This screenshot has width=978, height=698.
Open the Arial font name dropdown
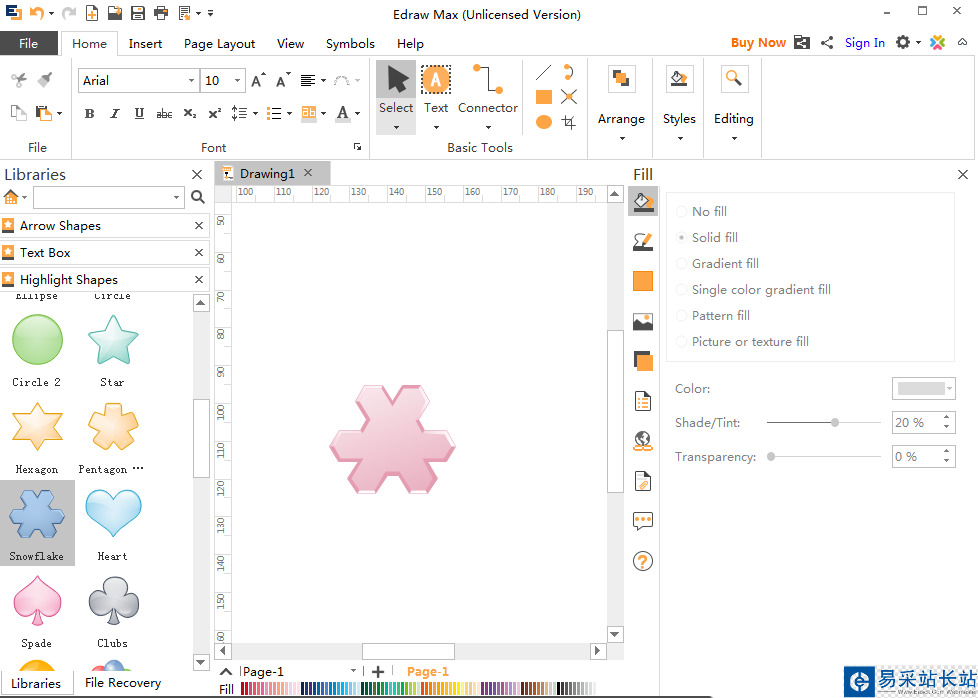pos(191,80)
